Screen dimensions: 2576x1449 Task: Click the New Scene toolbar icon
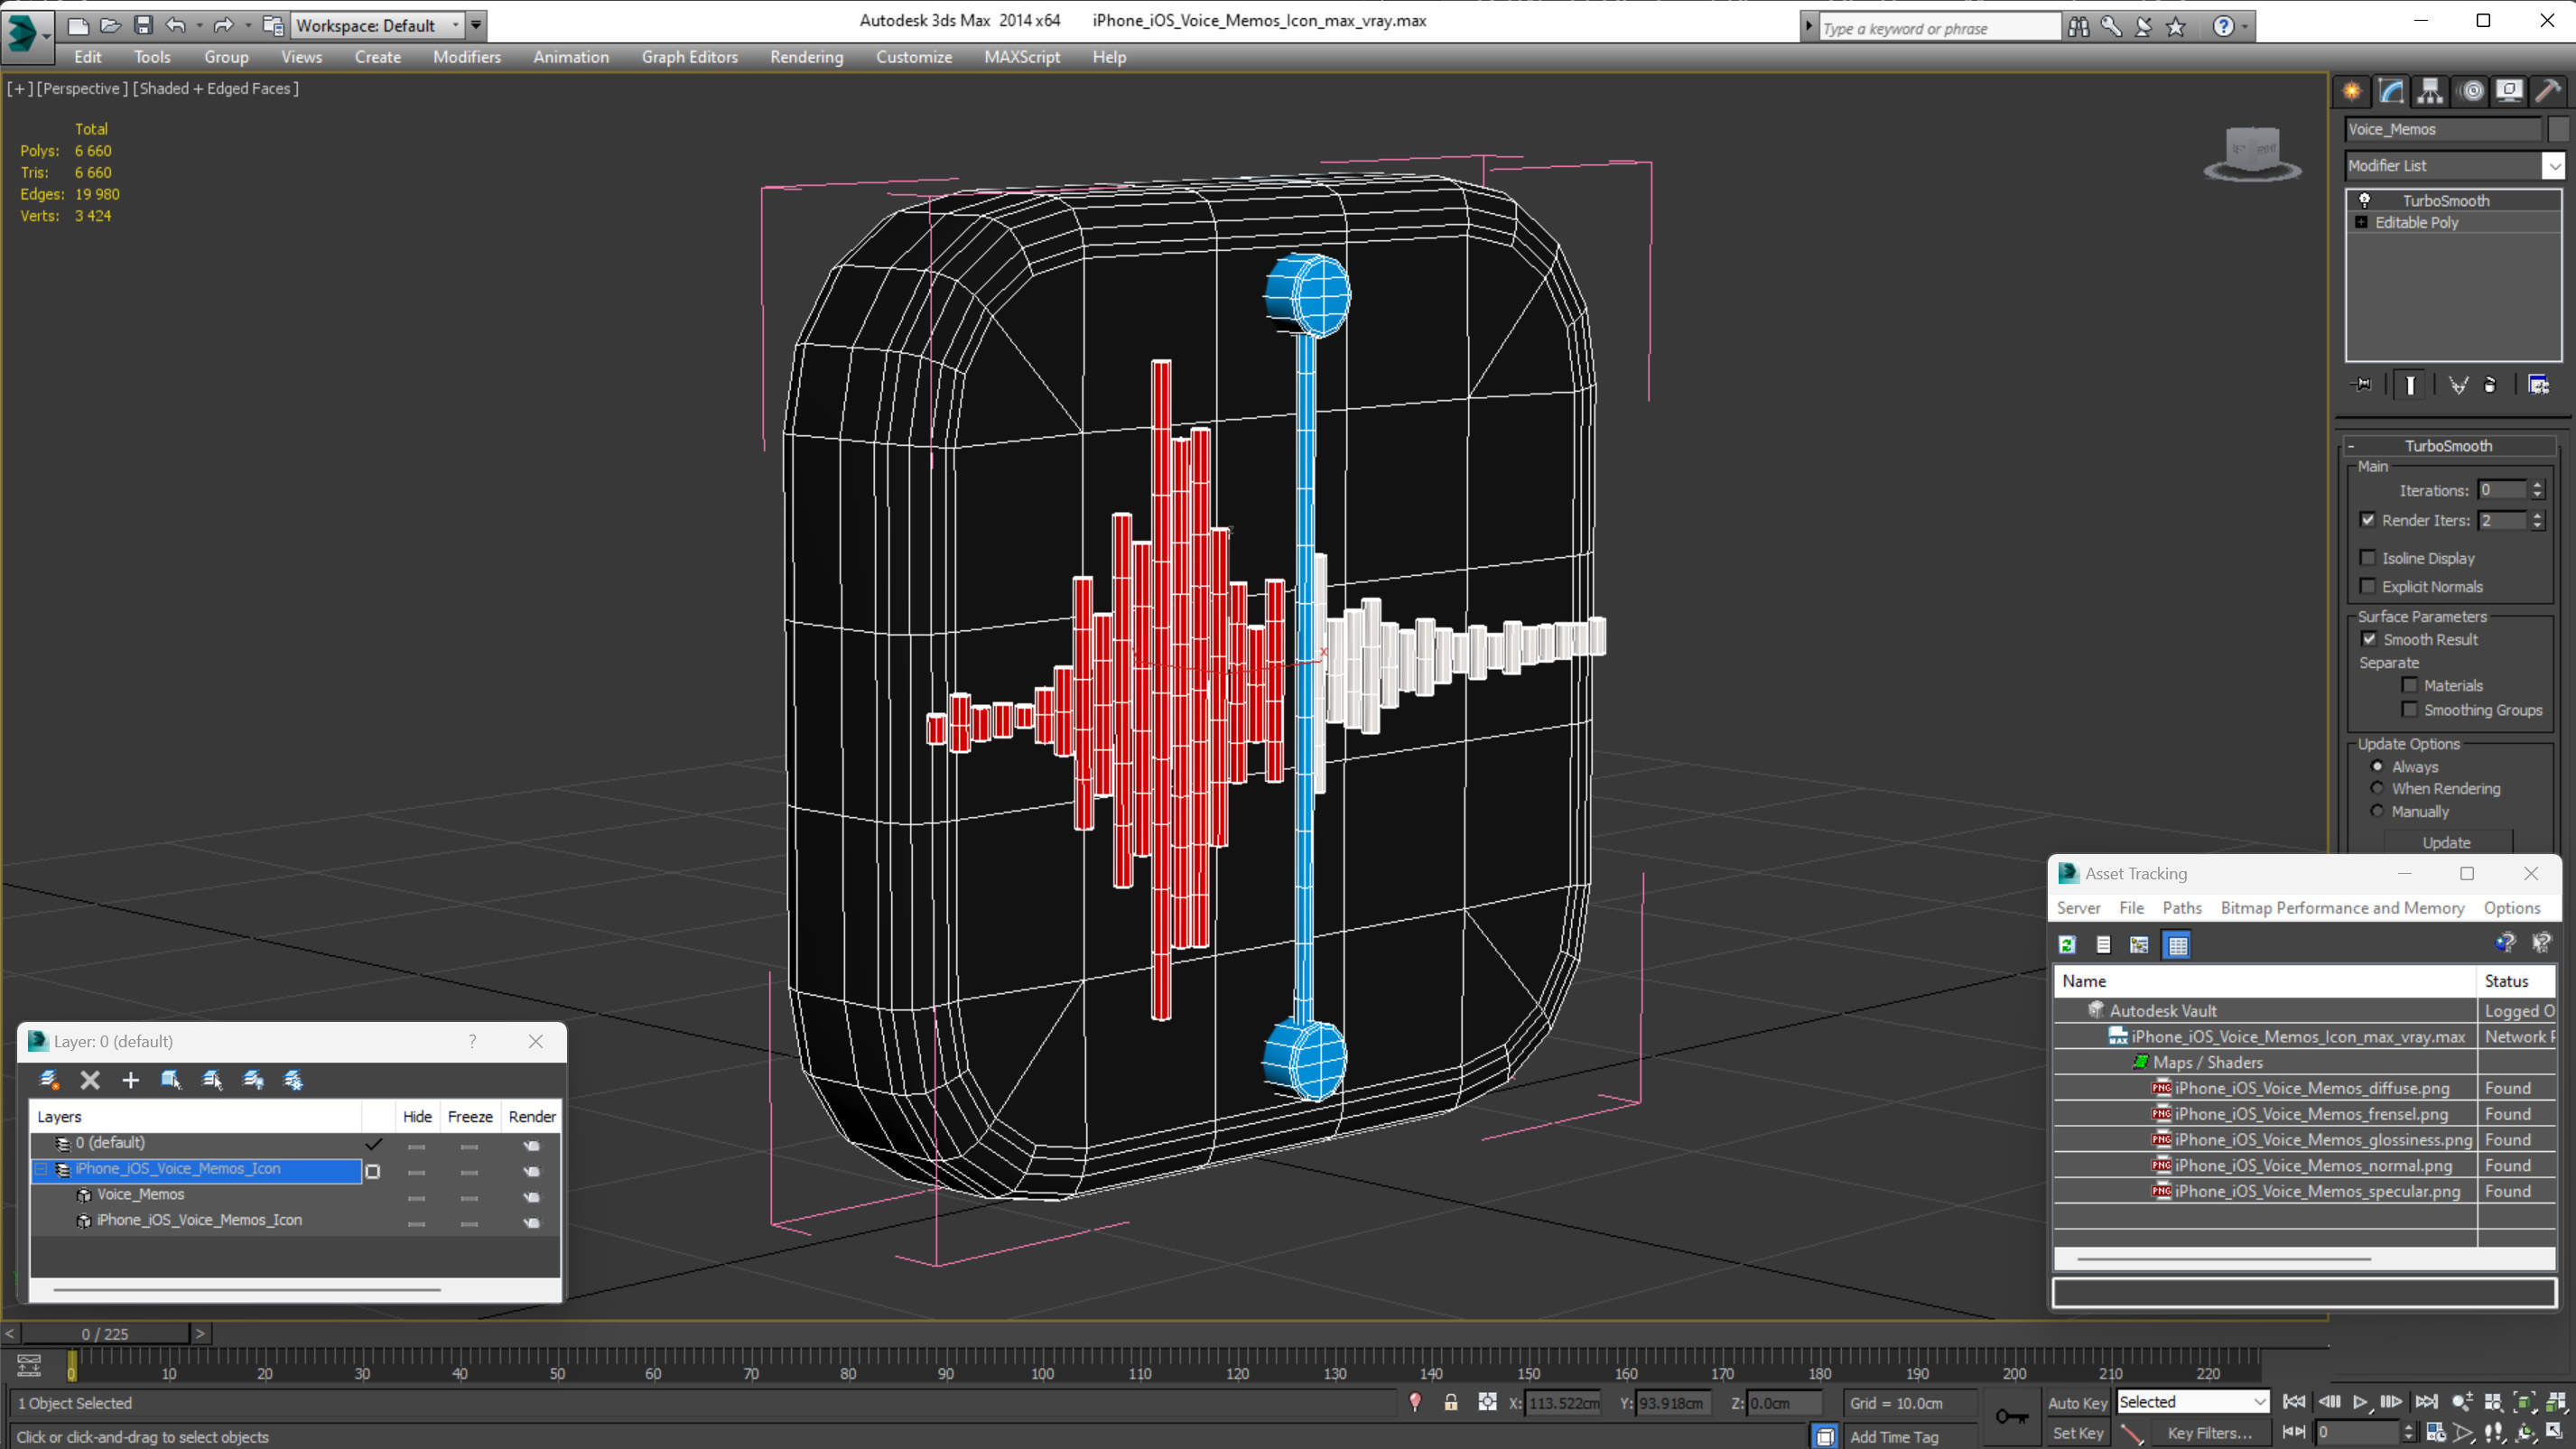click(x=77, y=25)
